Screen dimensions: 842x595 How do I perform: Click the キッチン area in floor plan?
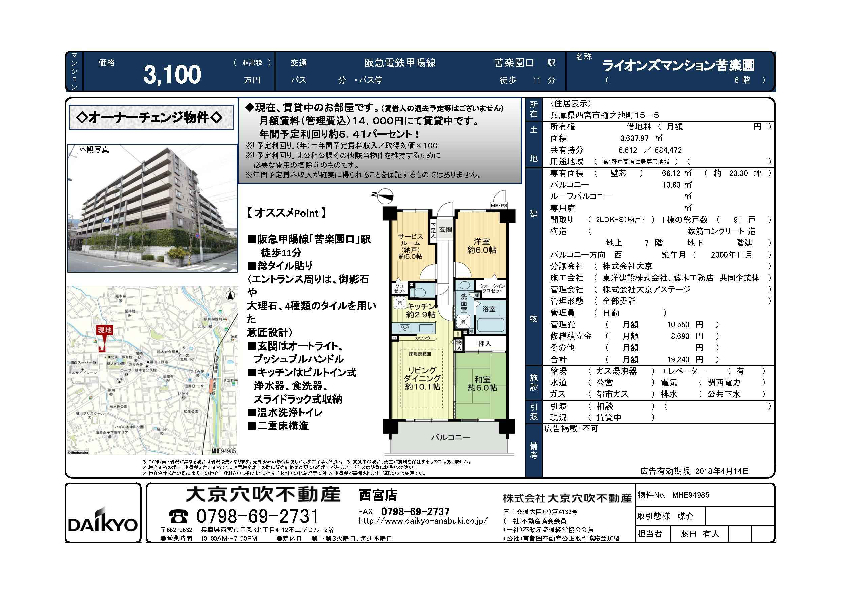(x=421, y=312)
